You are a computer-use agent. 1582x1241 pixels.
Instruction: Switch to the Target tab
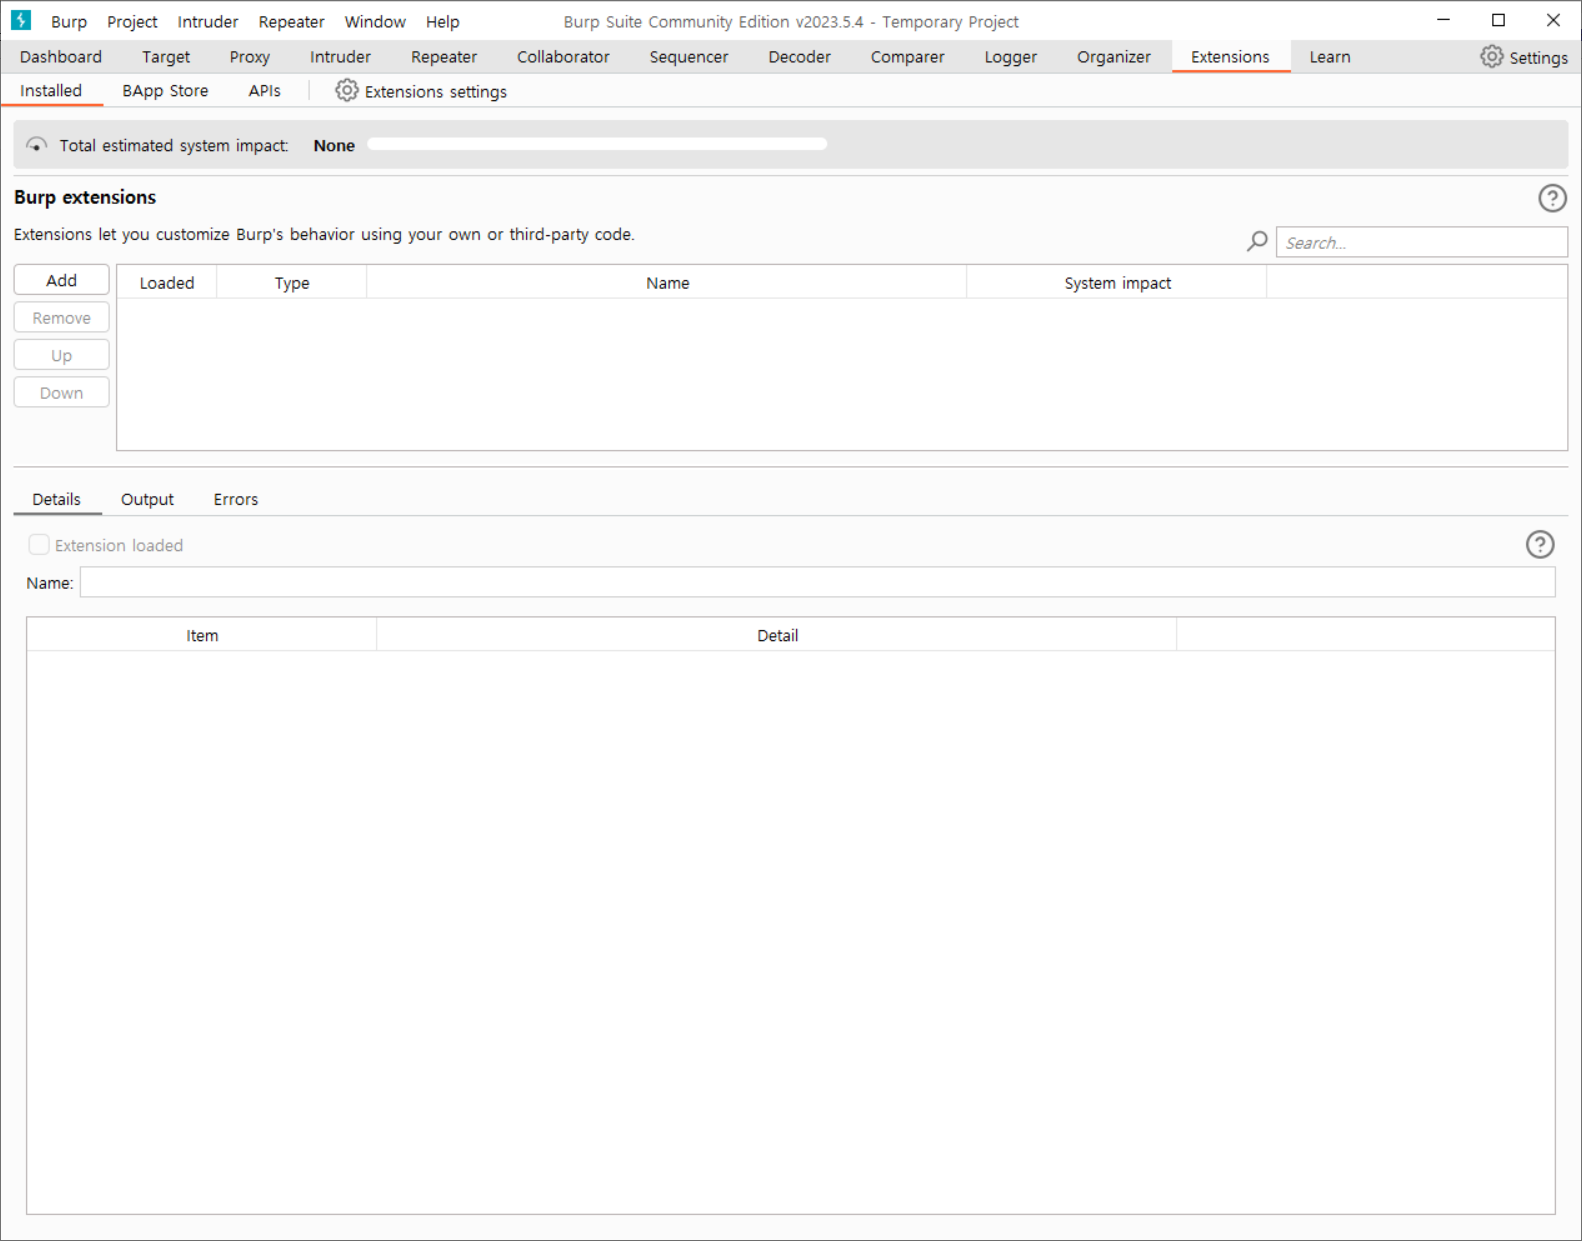point(166,57)
